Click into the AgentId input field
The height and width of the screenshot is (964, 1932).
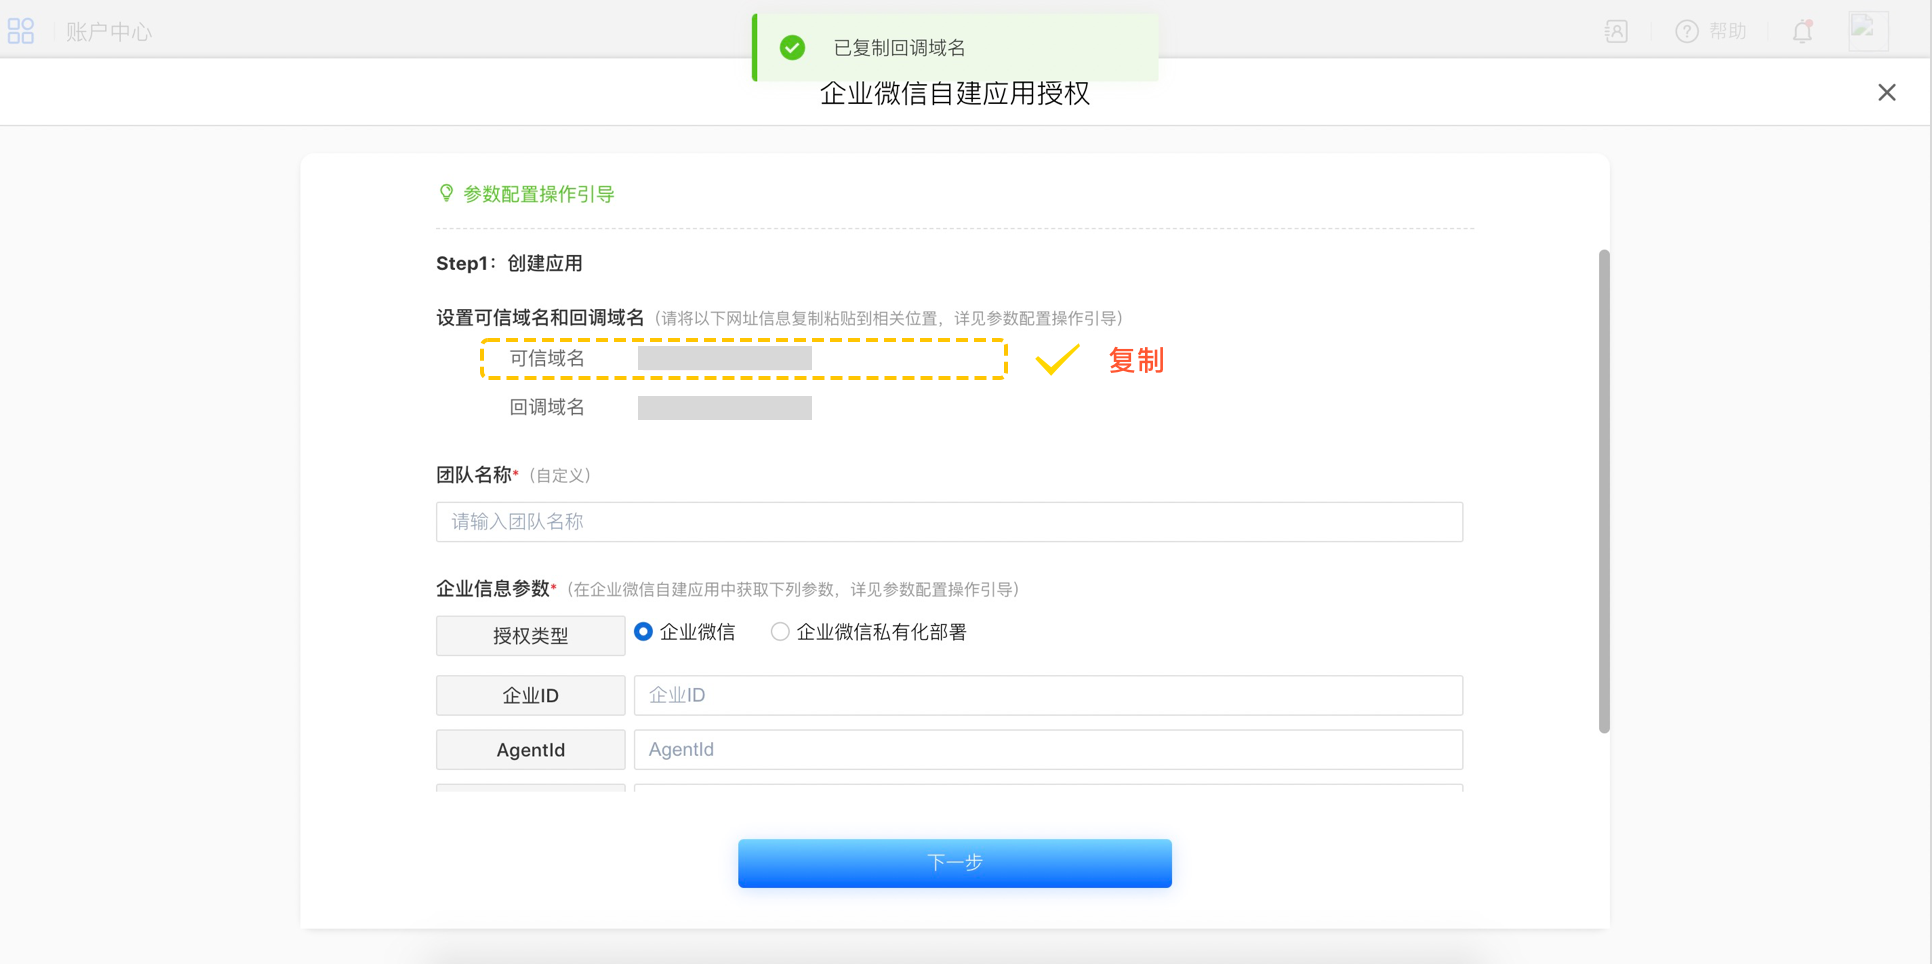click(x=1048, y=750)
